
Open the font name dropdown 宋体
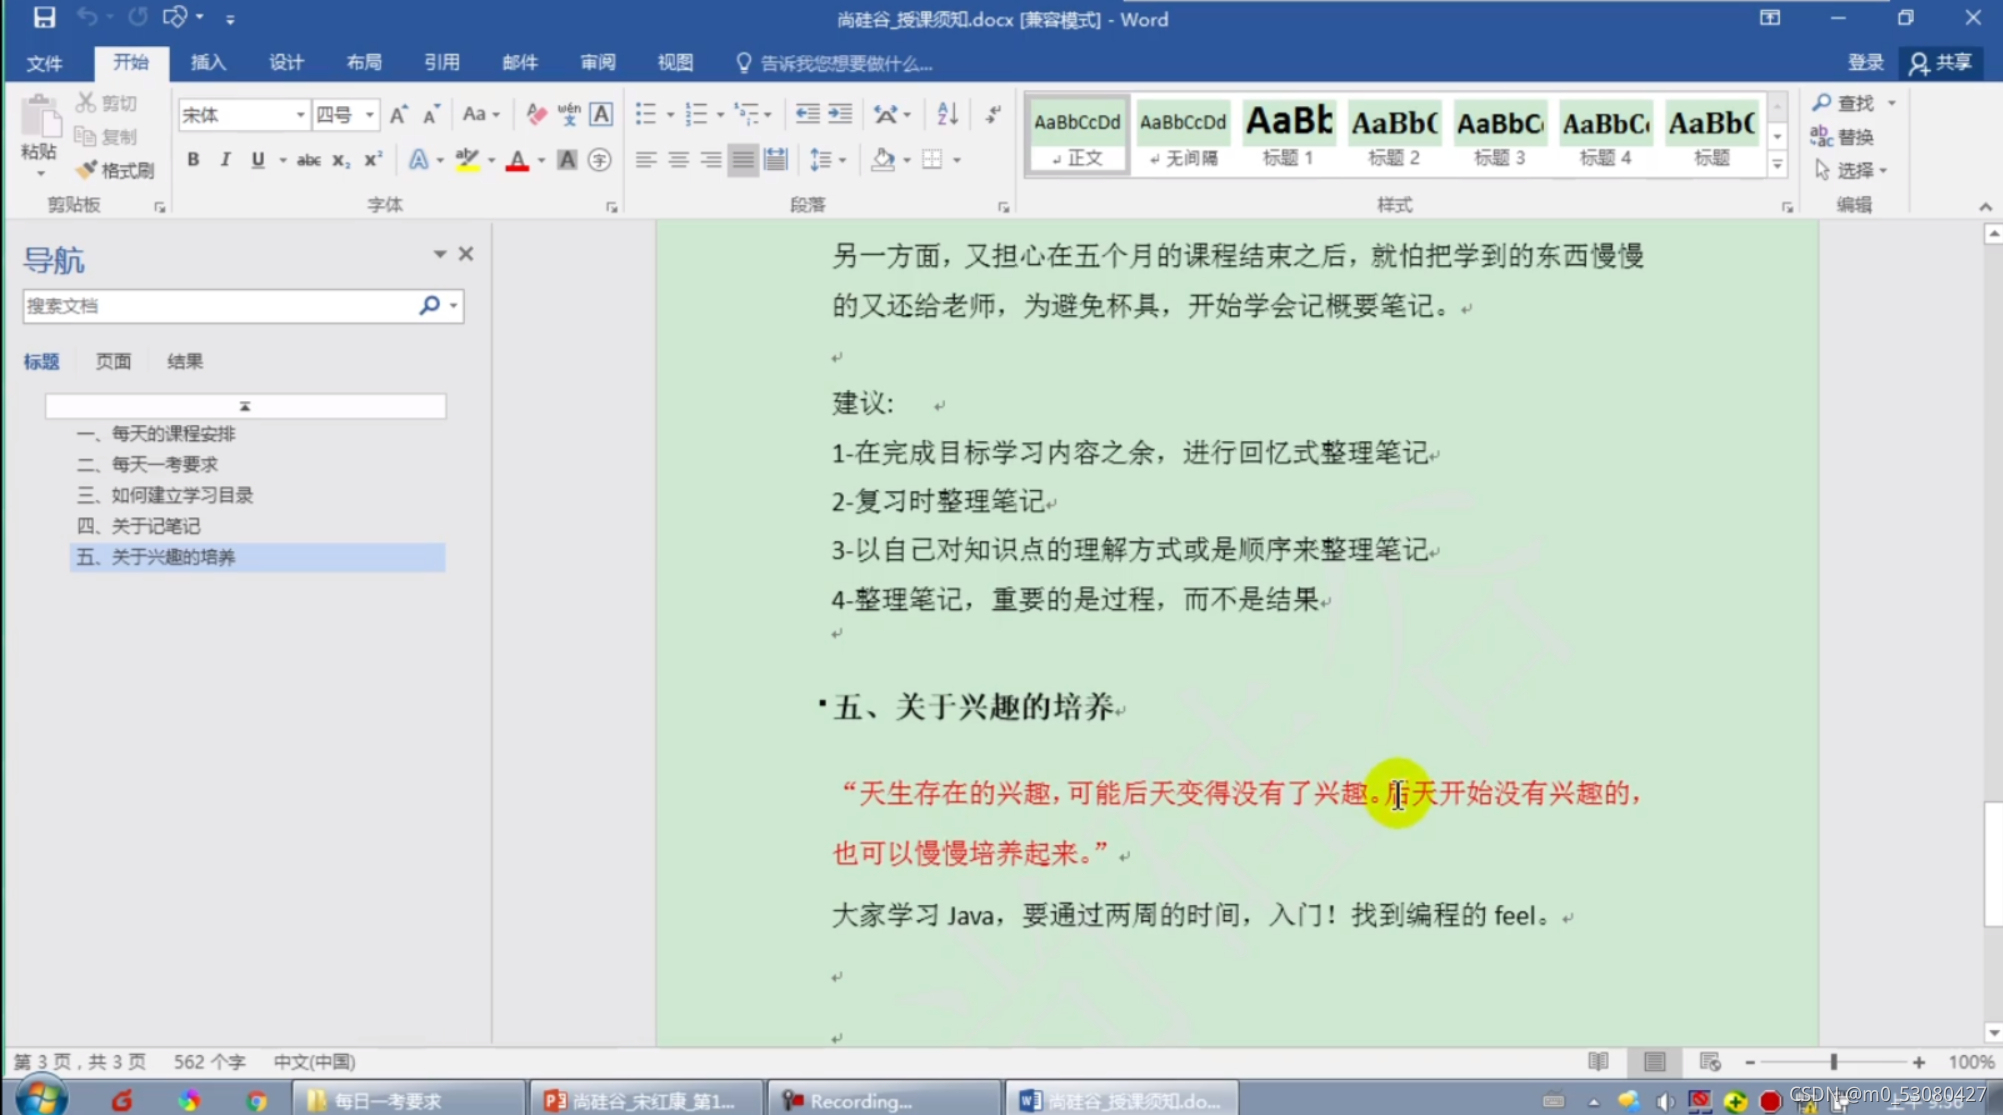pos(300,115)
